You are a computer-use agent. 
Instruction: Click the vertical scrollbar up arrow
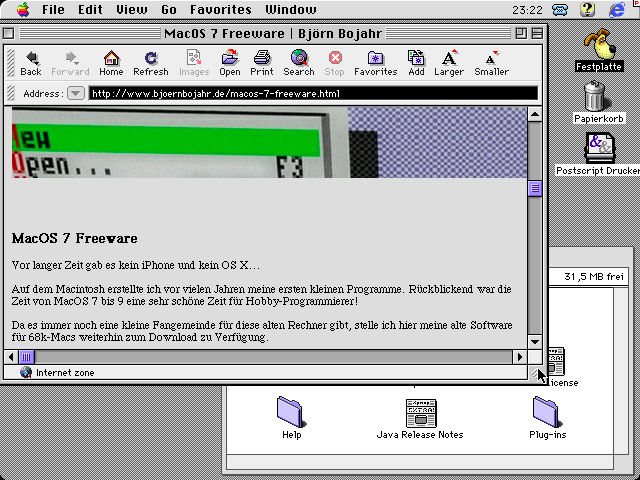(535, 114)
